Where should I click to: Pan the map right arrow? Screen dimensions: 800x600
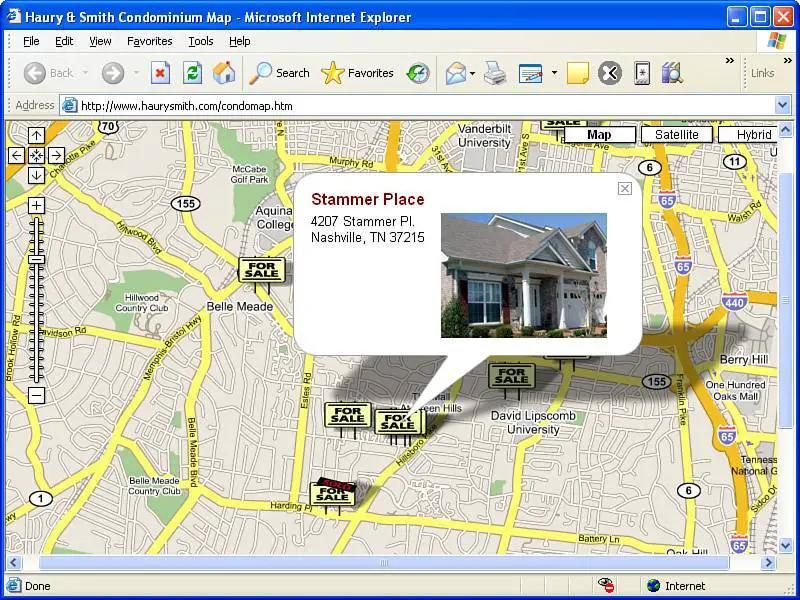pyautogui.click(x=56, y=155)
